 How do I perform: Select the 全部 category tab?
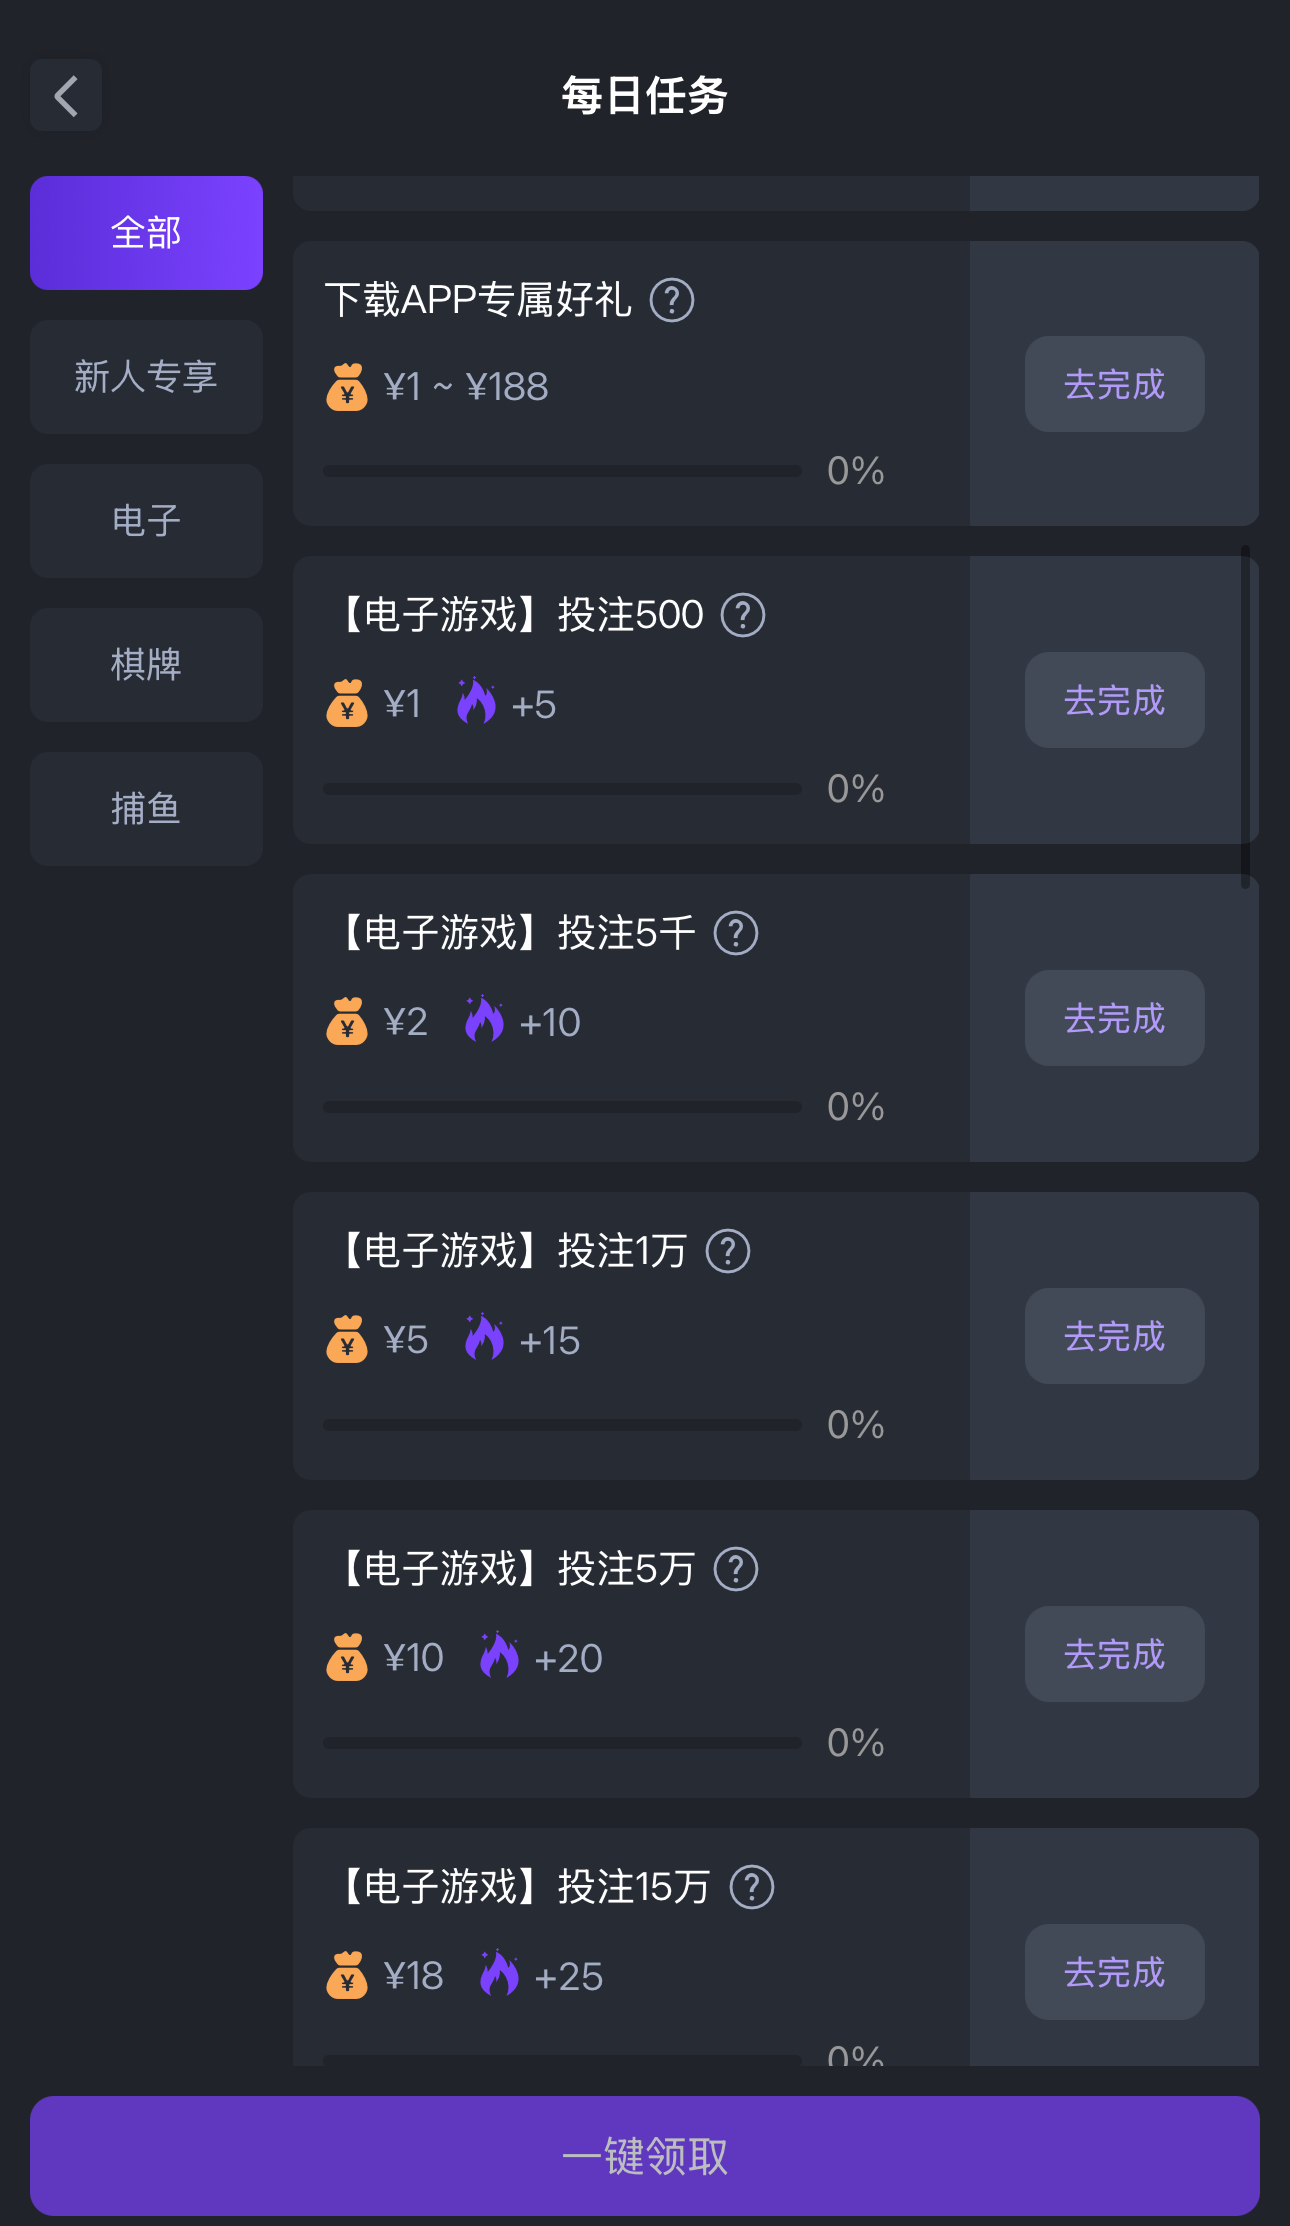click(x=146, y=233)
